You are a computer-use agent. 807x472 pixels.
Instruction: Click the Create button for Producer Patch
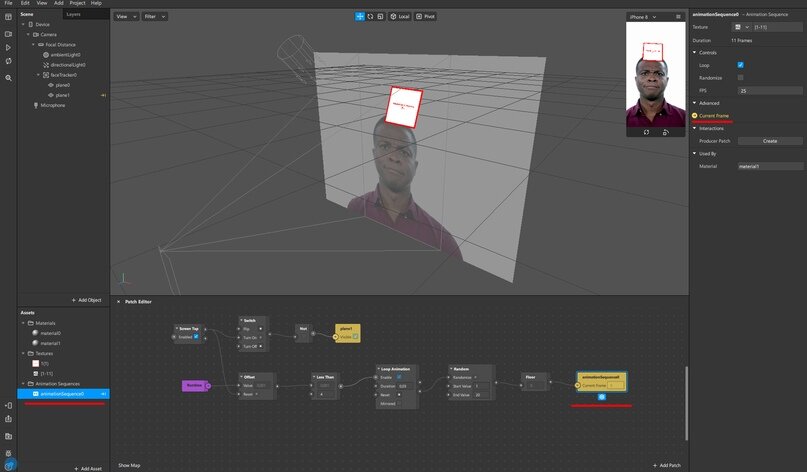(769, 141)
